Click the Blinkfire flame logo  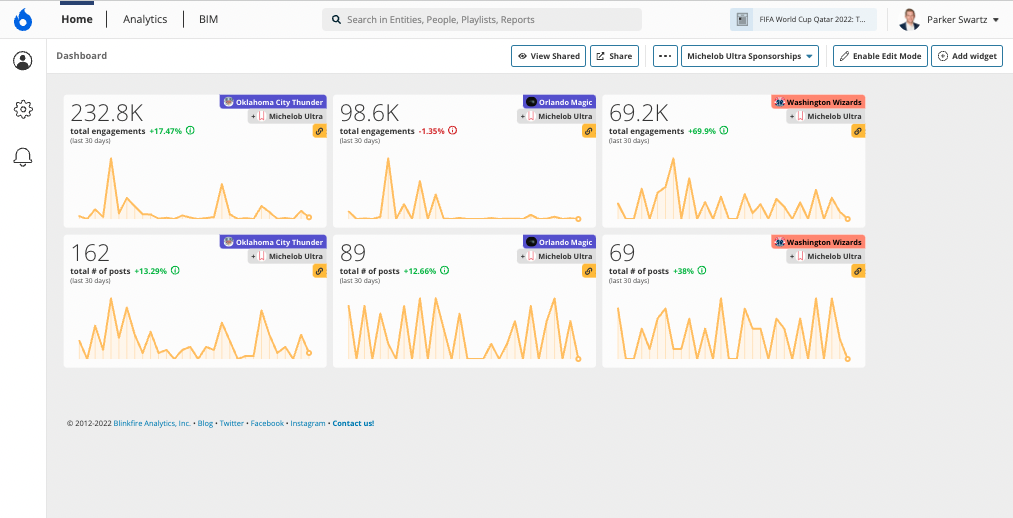23,19
